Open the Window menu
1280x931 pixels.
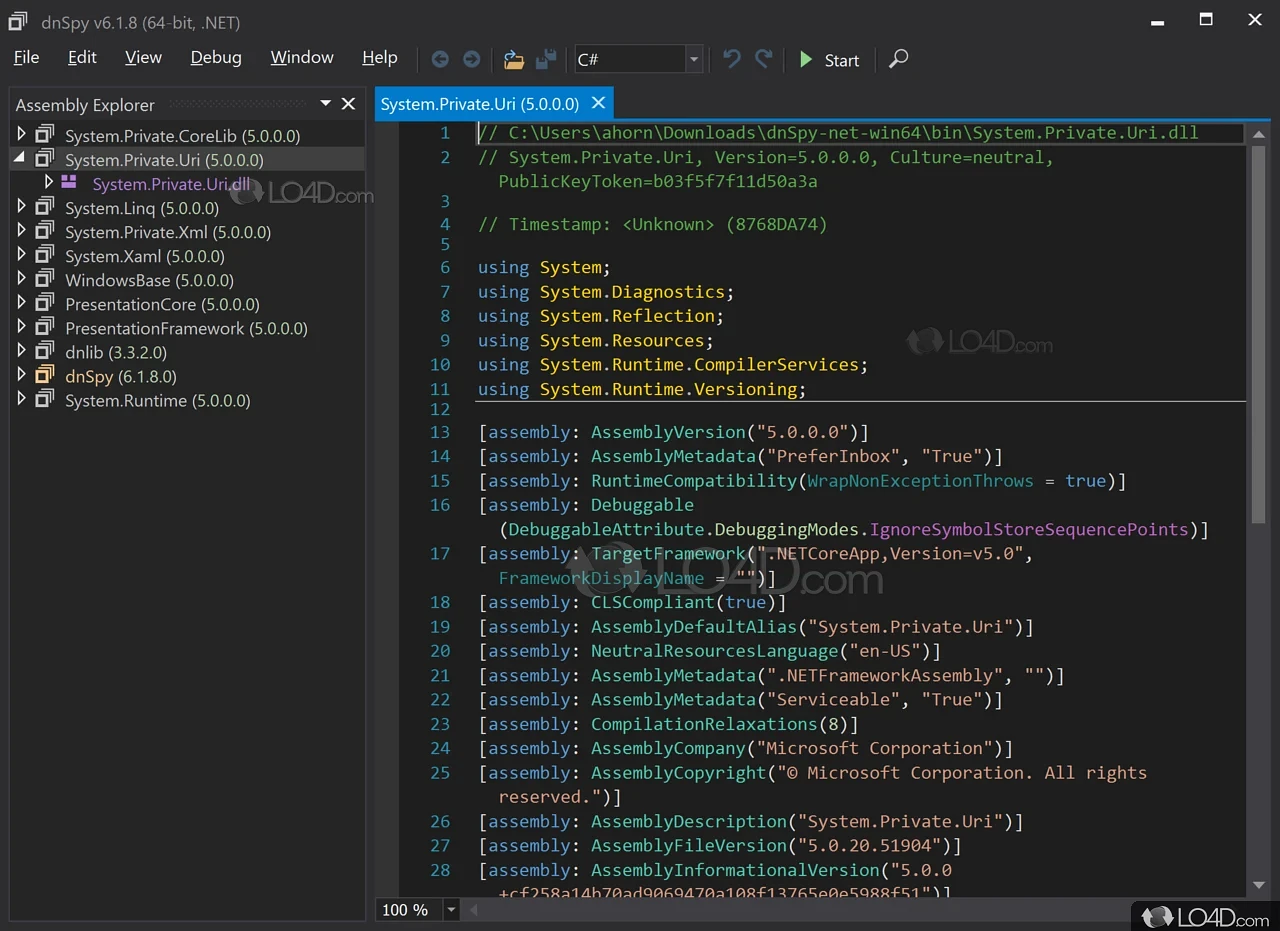pos(301,58)
